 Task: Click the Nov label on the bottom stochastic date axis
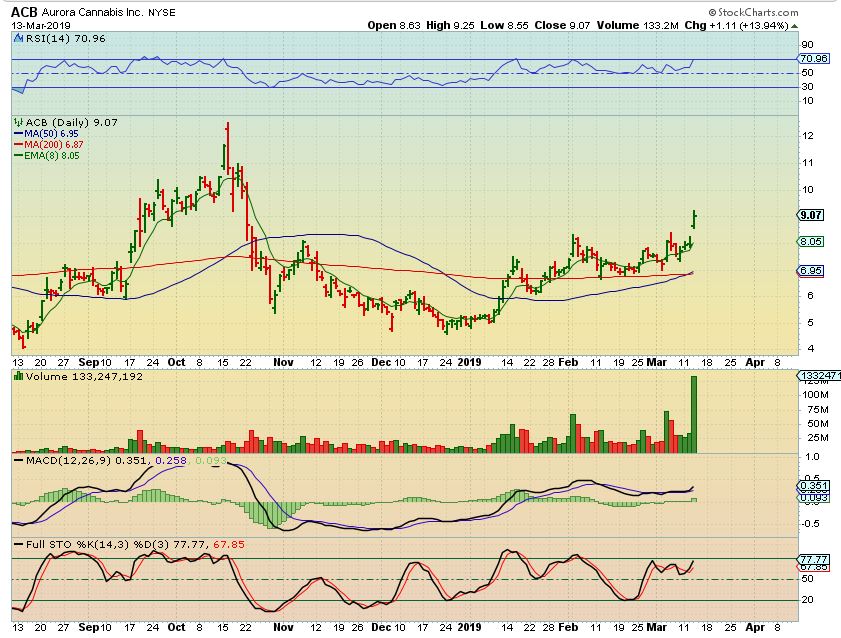283,627
